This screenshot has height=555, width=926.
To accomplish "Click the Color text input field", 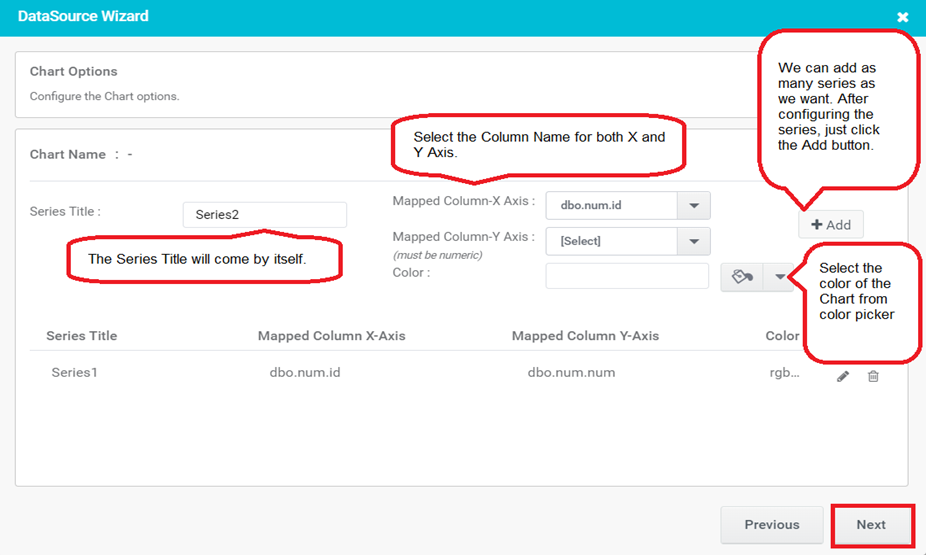I will pyautogui.click(x=627, y=276).
